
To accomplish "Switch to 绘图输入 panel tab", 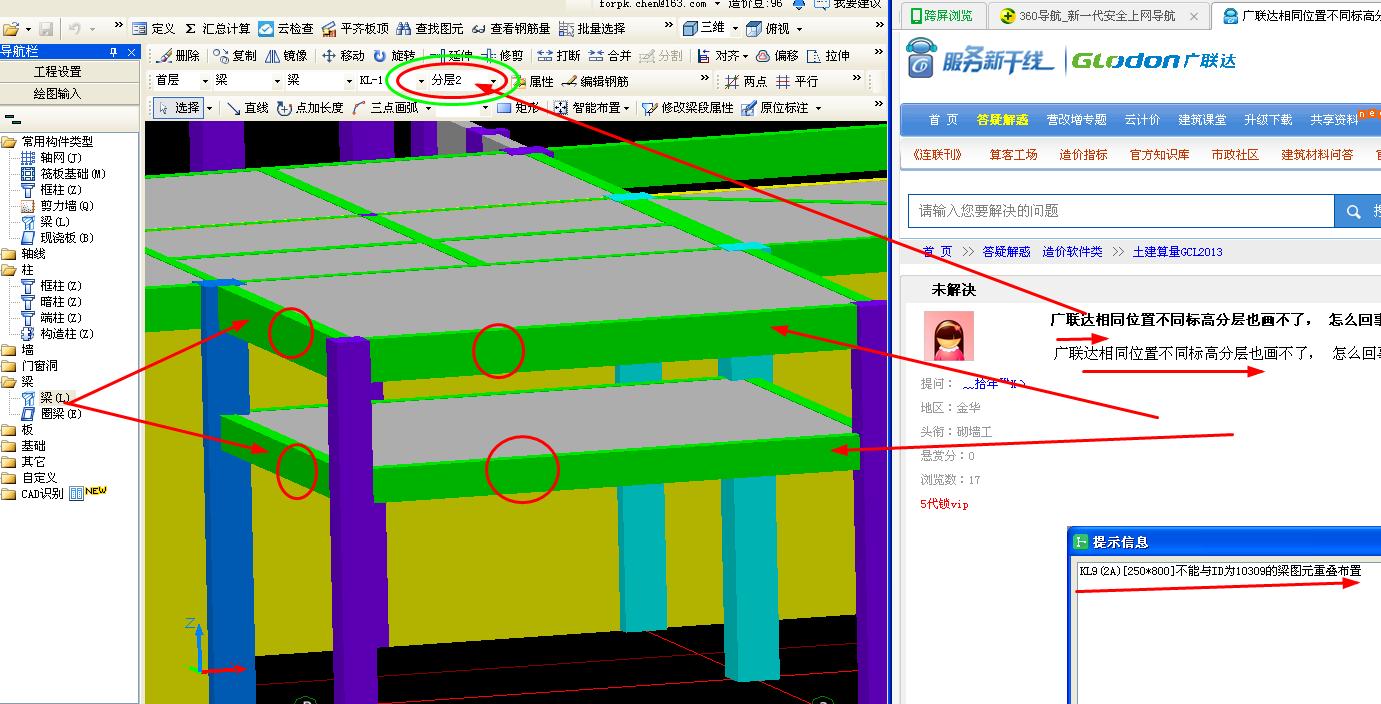I will [x=58, y=94].
